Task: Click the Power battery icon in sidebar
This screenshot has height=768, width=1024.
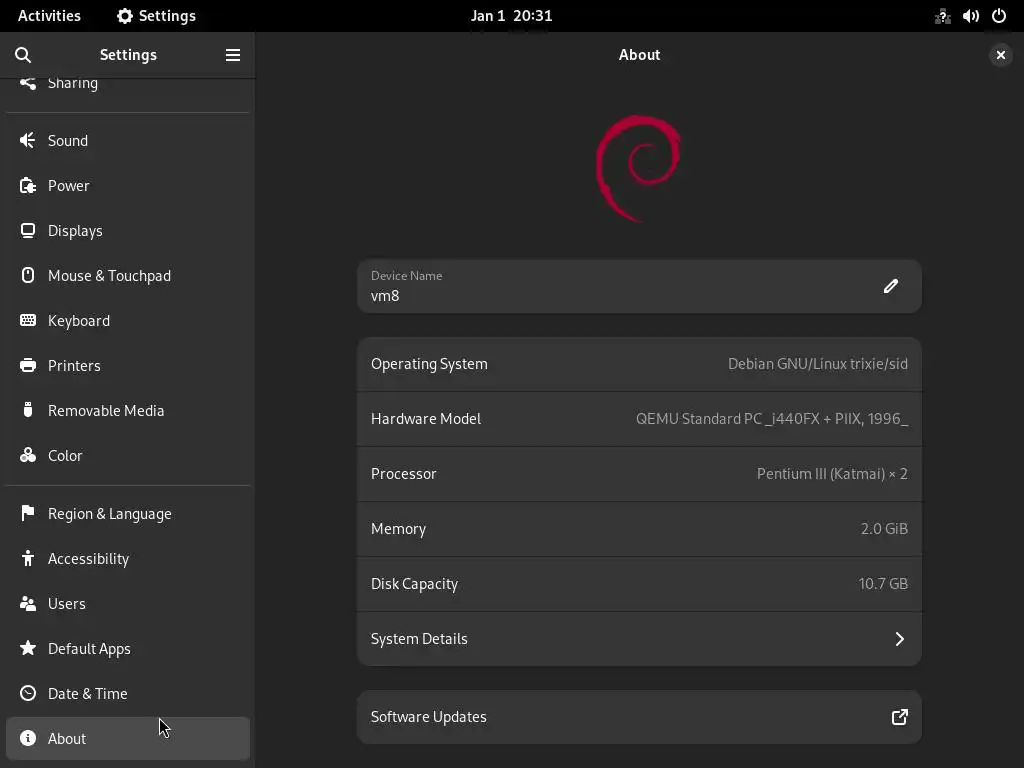Action: [27, 185]
